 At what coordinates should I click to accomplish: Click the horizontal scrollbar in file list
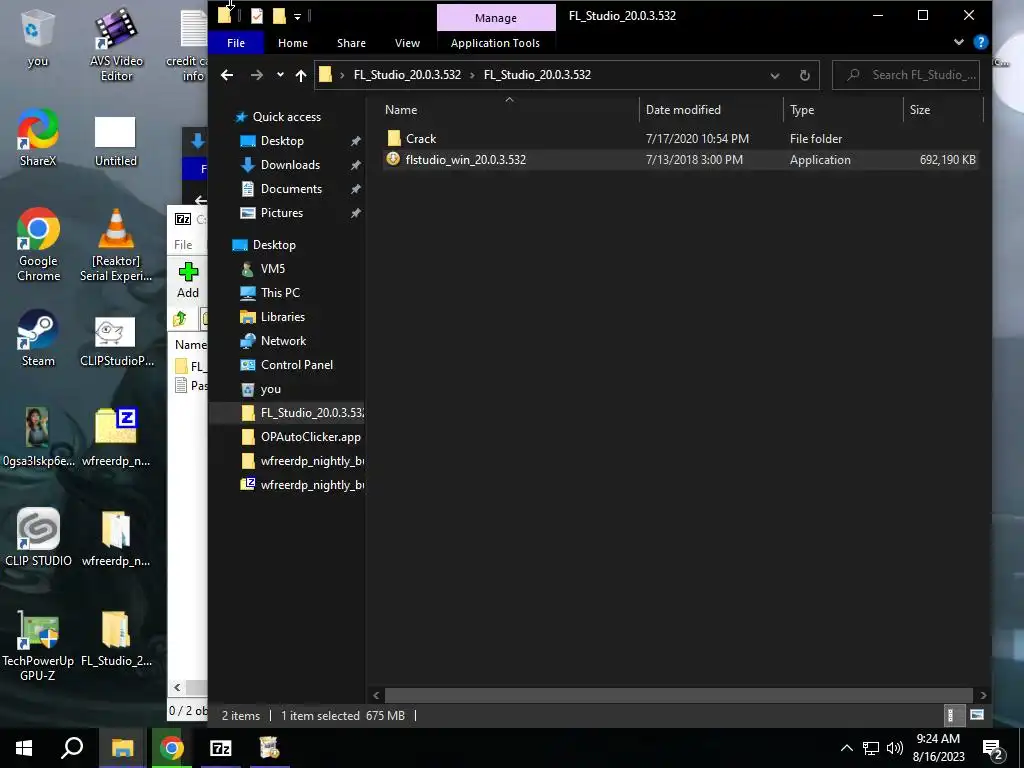(679, 696)
